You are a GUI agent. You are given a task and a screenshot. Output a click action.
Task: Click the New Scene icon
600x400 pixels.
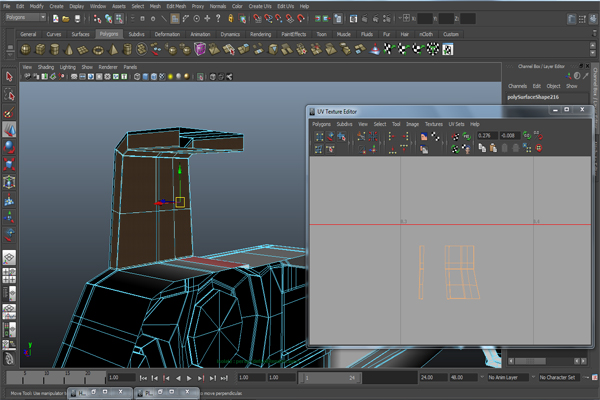[55, 19]
